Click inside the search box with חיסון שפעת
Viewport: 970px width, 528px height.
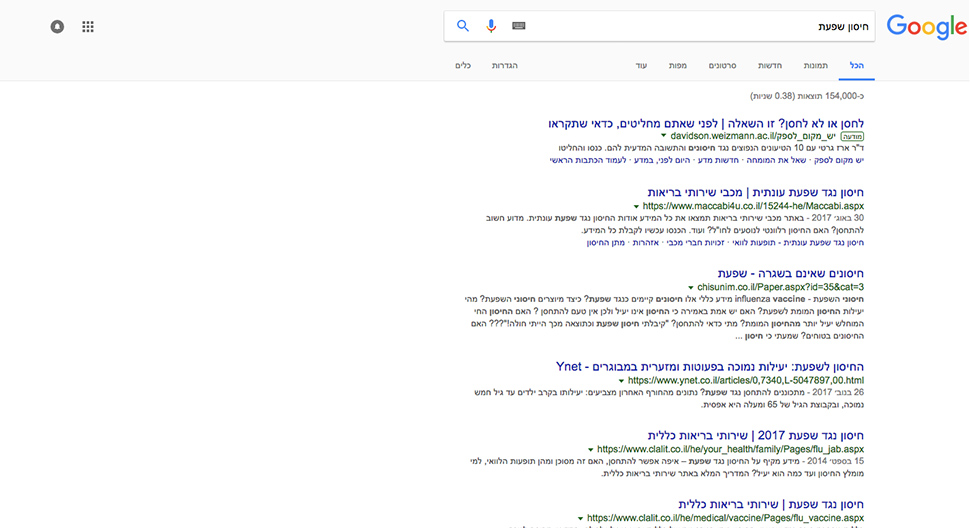659,26
